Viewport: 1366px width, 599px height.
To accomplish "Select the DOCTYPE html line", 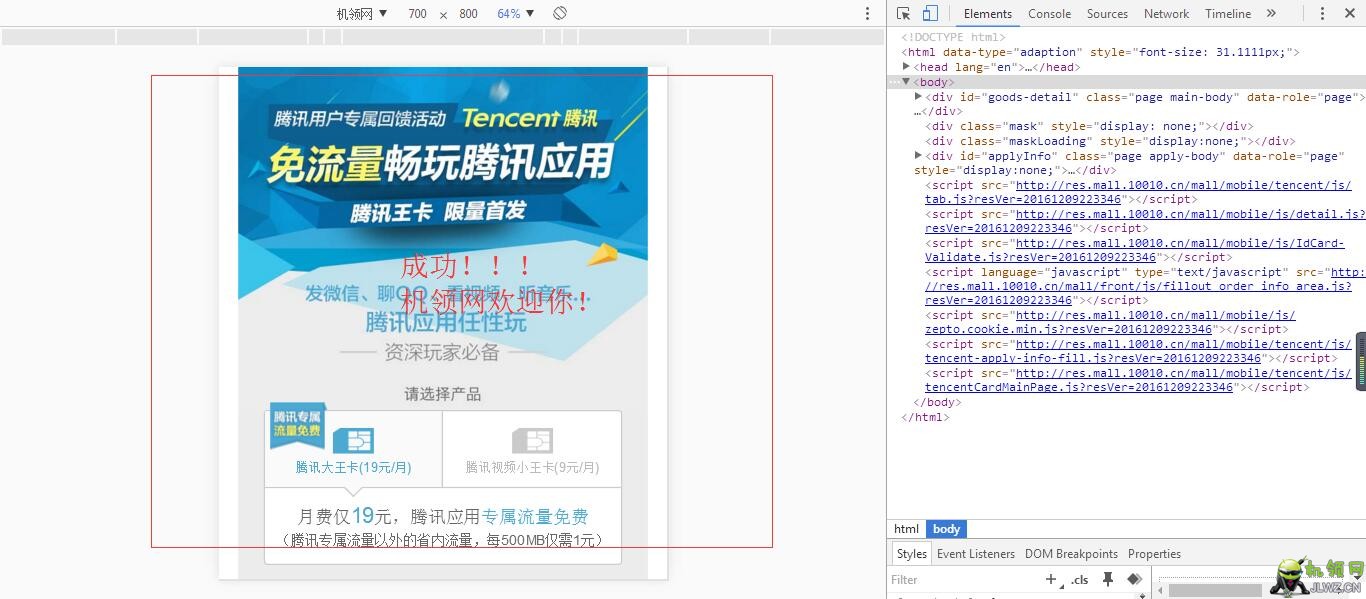I will point(953,37).
